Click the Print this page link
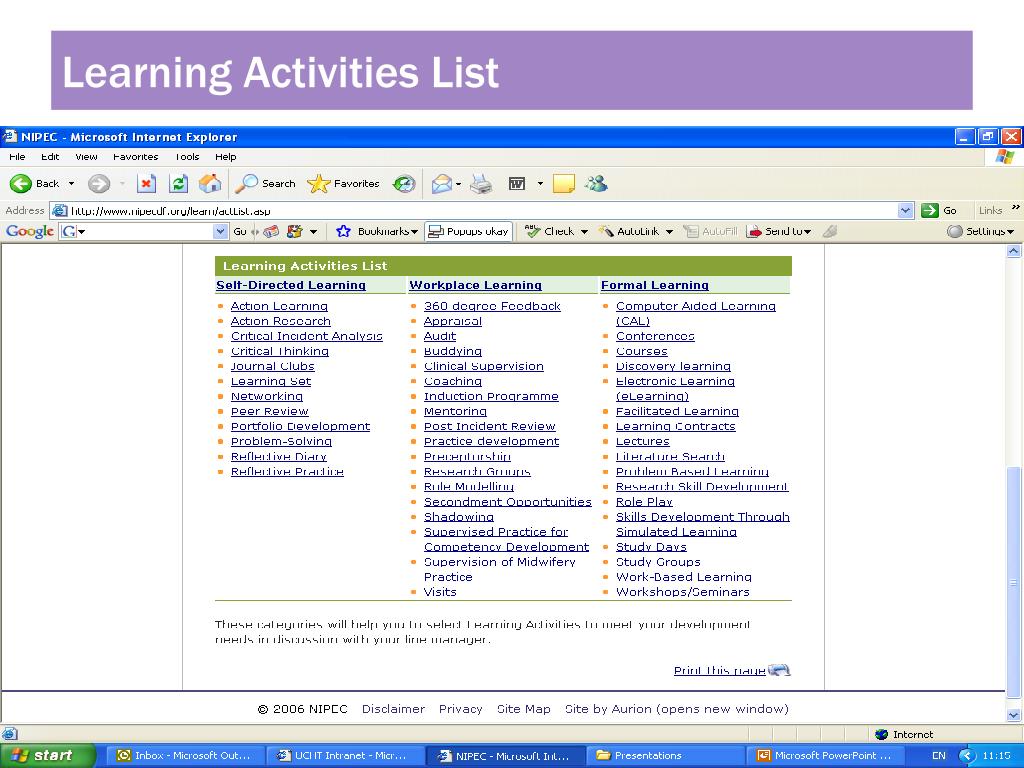Viewport: 1024px width, 768px height. pyautogui.click(x=719, y=670)
